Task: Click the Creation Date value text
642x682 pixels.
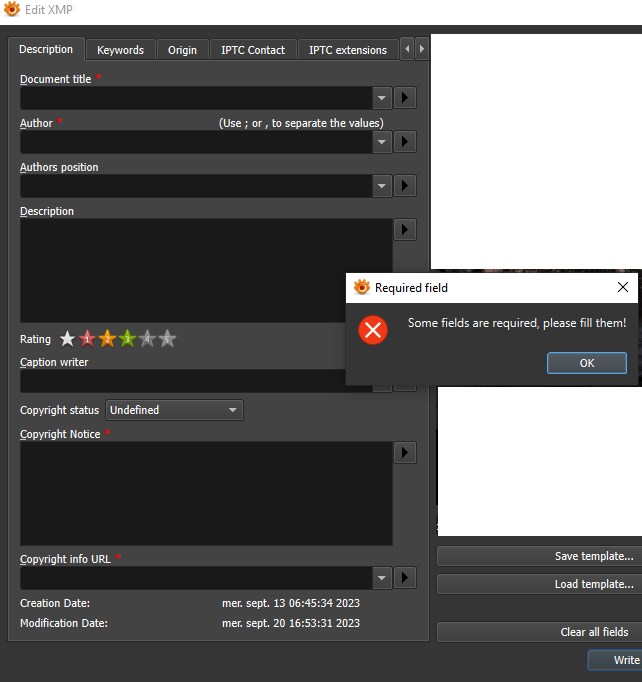Action: [x=291, y=603]
